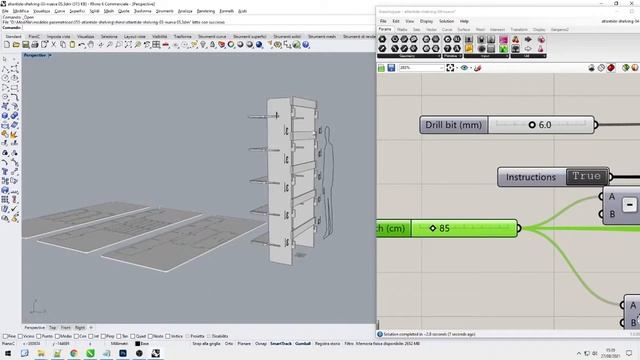Screen dimensions: 640x360
Task: Click the Rhino Help question mark icon
Action: coord(306,45)
